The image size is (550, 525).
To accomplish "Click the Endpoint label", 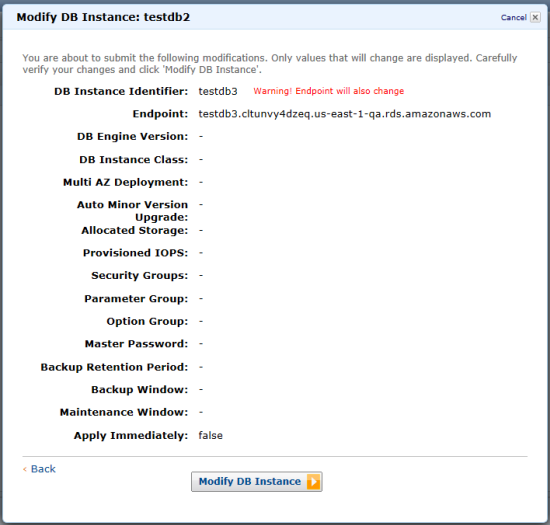I will (x=160, y=114).
